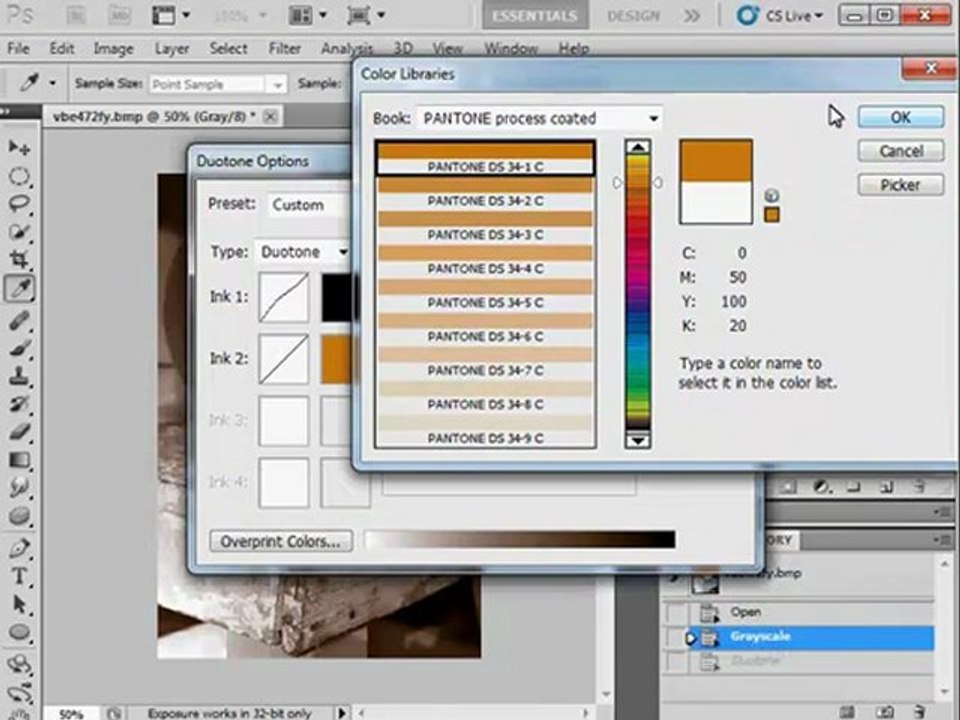Open the Select menu
The image size is (960, 720).
[228, 48]
